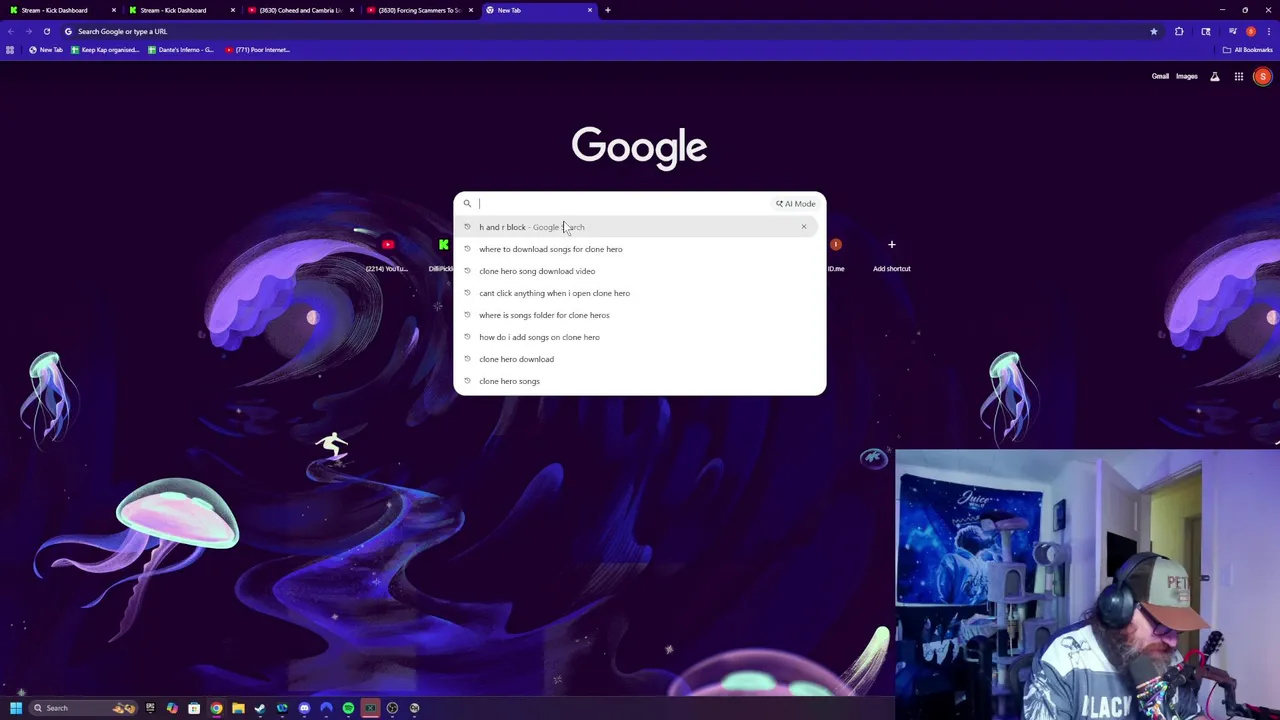
Task: Click the magnifier icon in search box
Action: pos(467,204)
